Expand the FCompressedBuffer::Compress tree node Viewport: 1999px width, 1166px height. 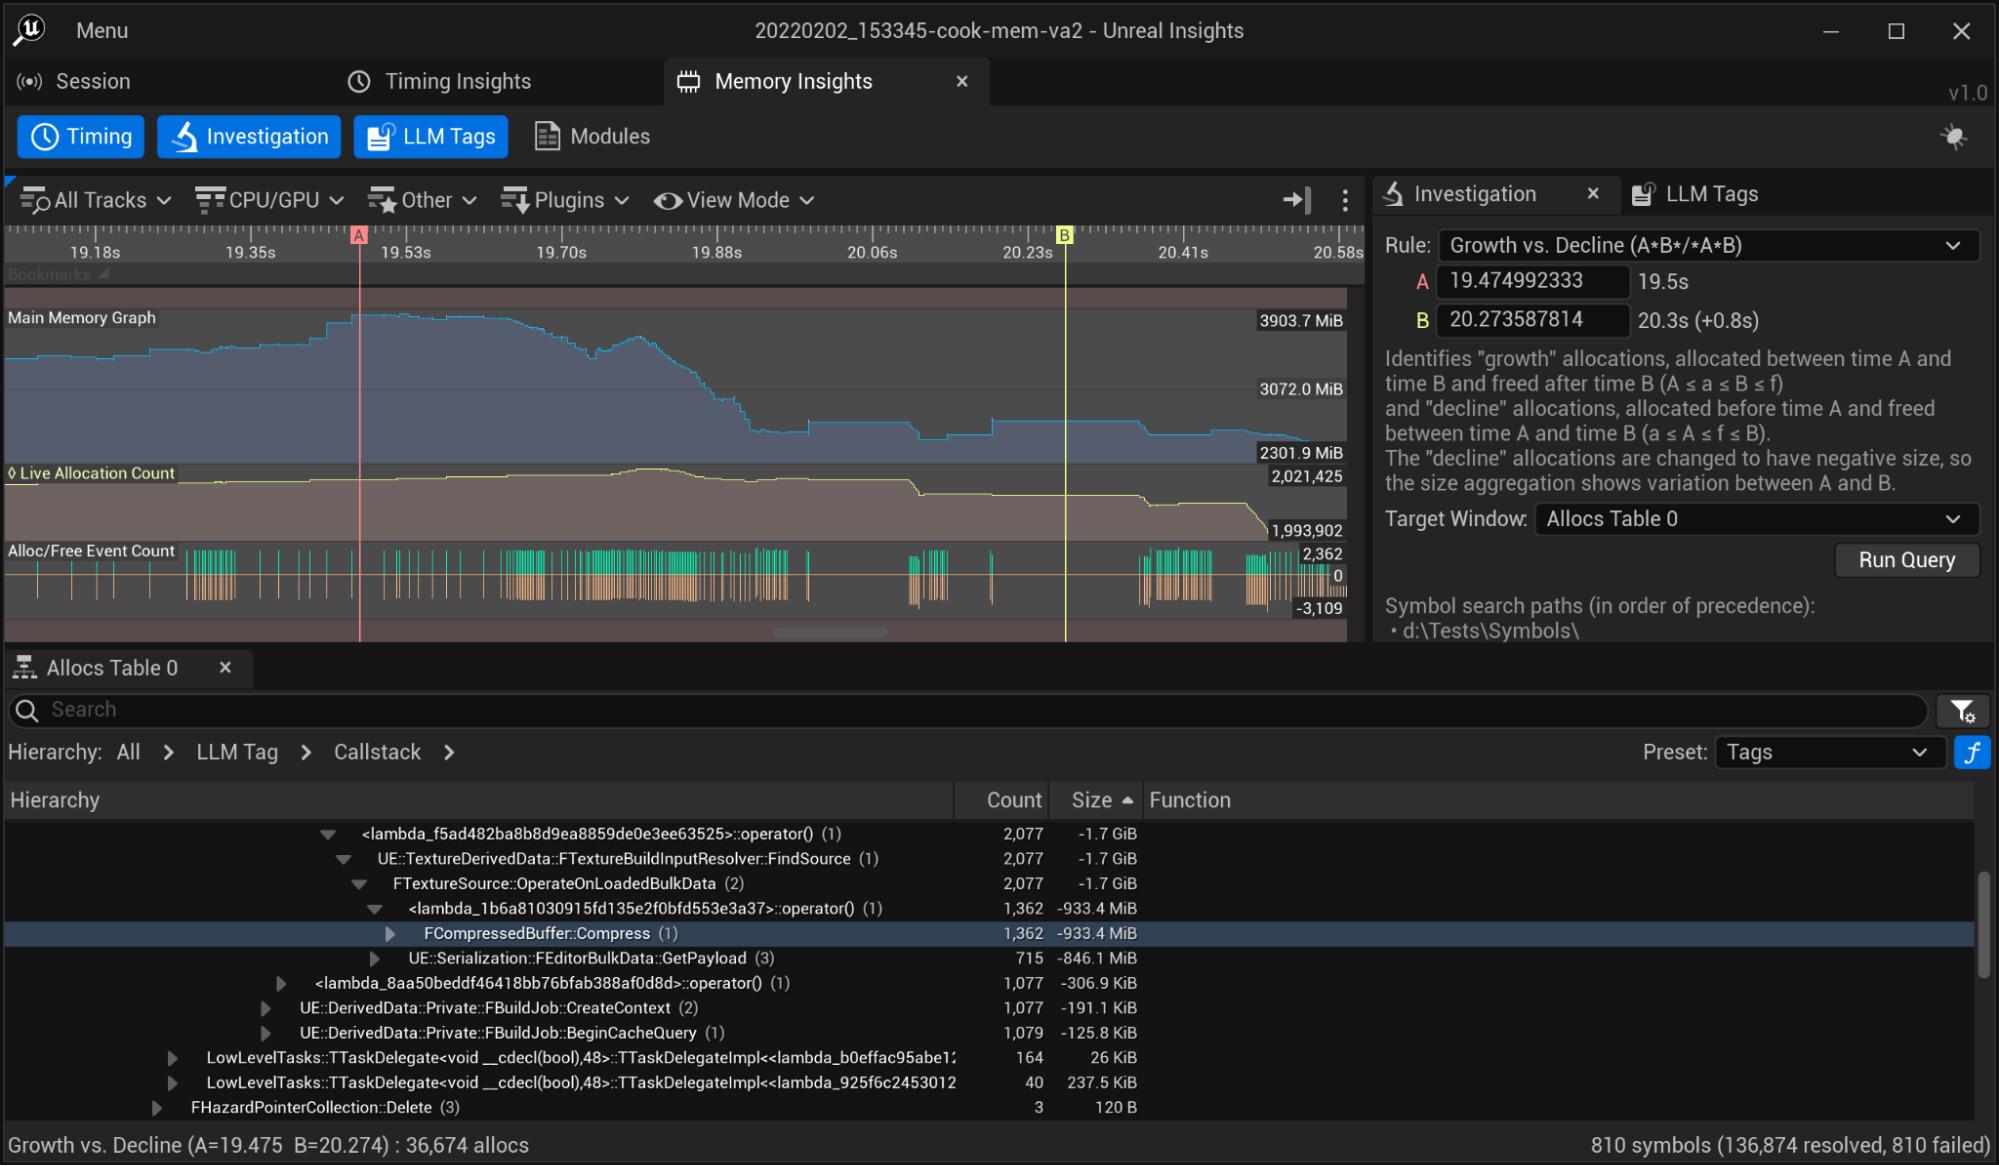click(x=389, y=933)
